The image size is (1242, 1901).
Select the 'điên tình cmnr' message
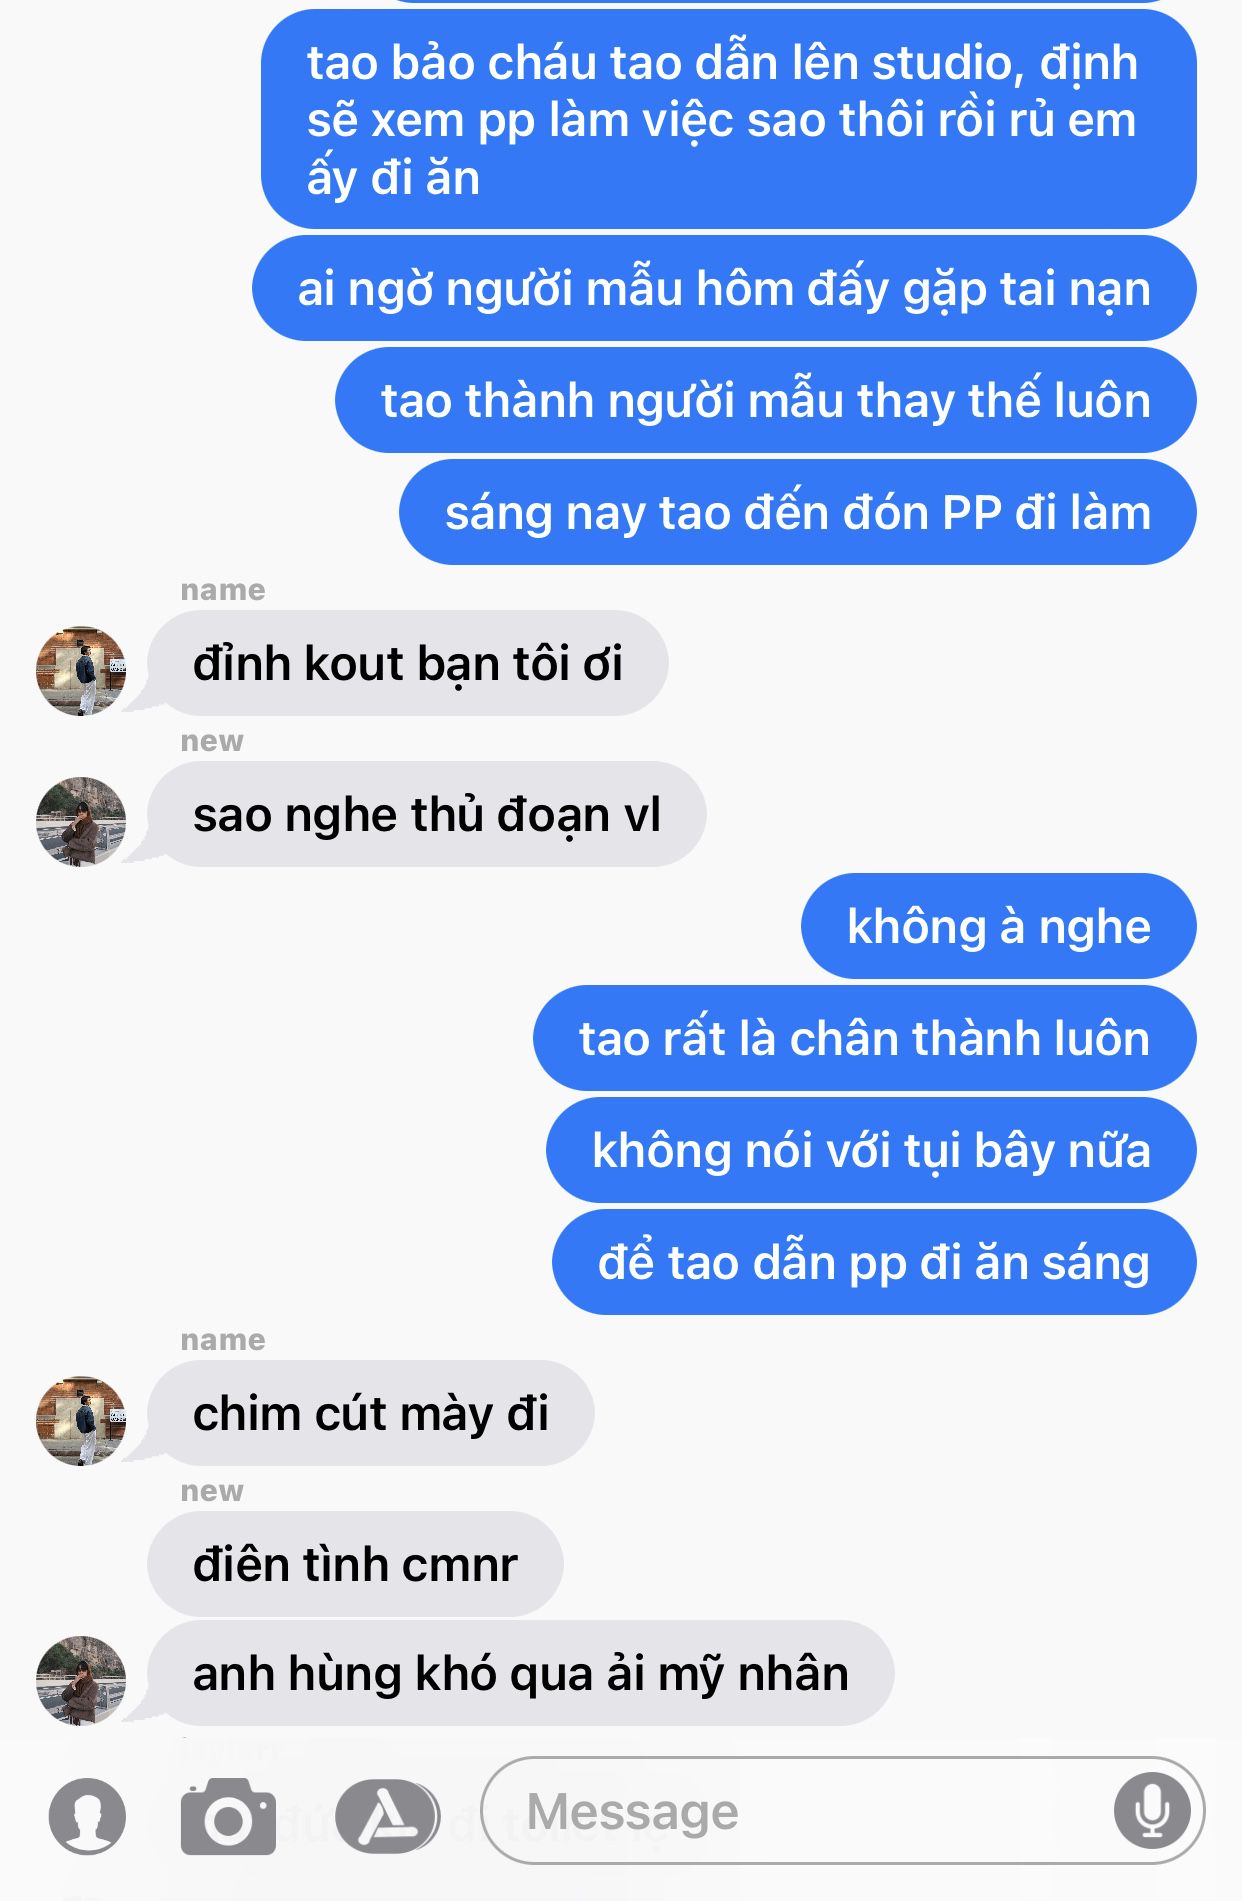click(355, 1565)
